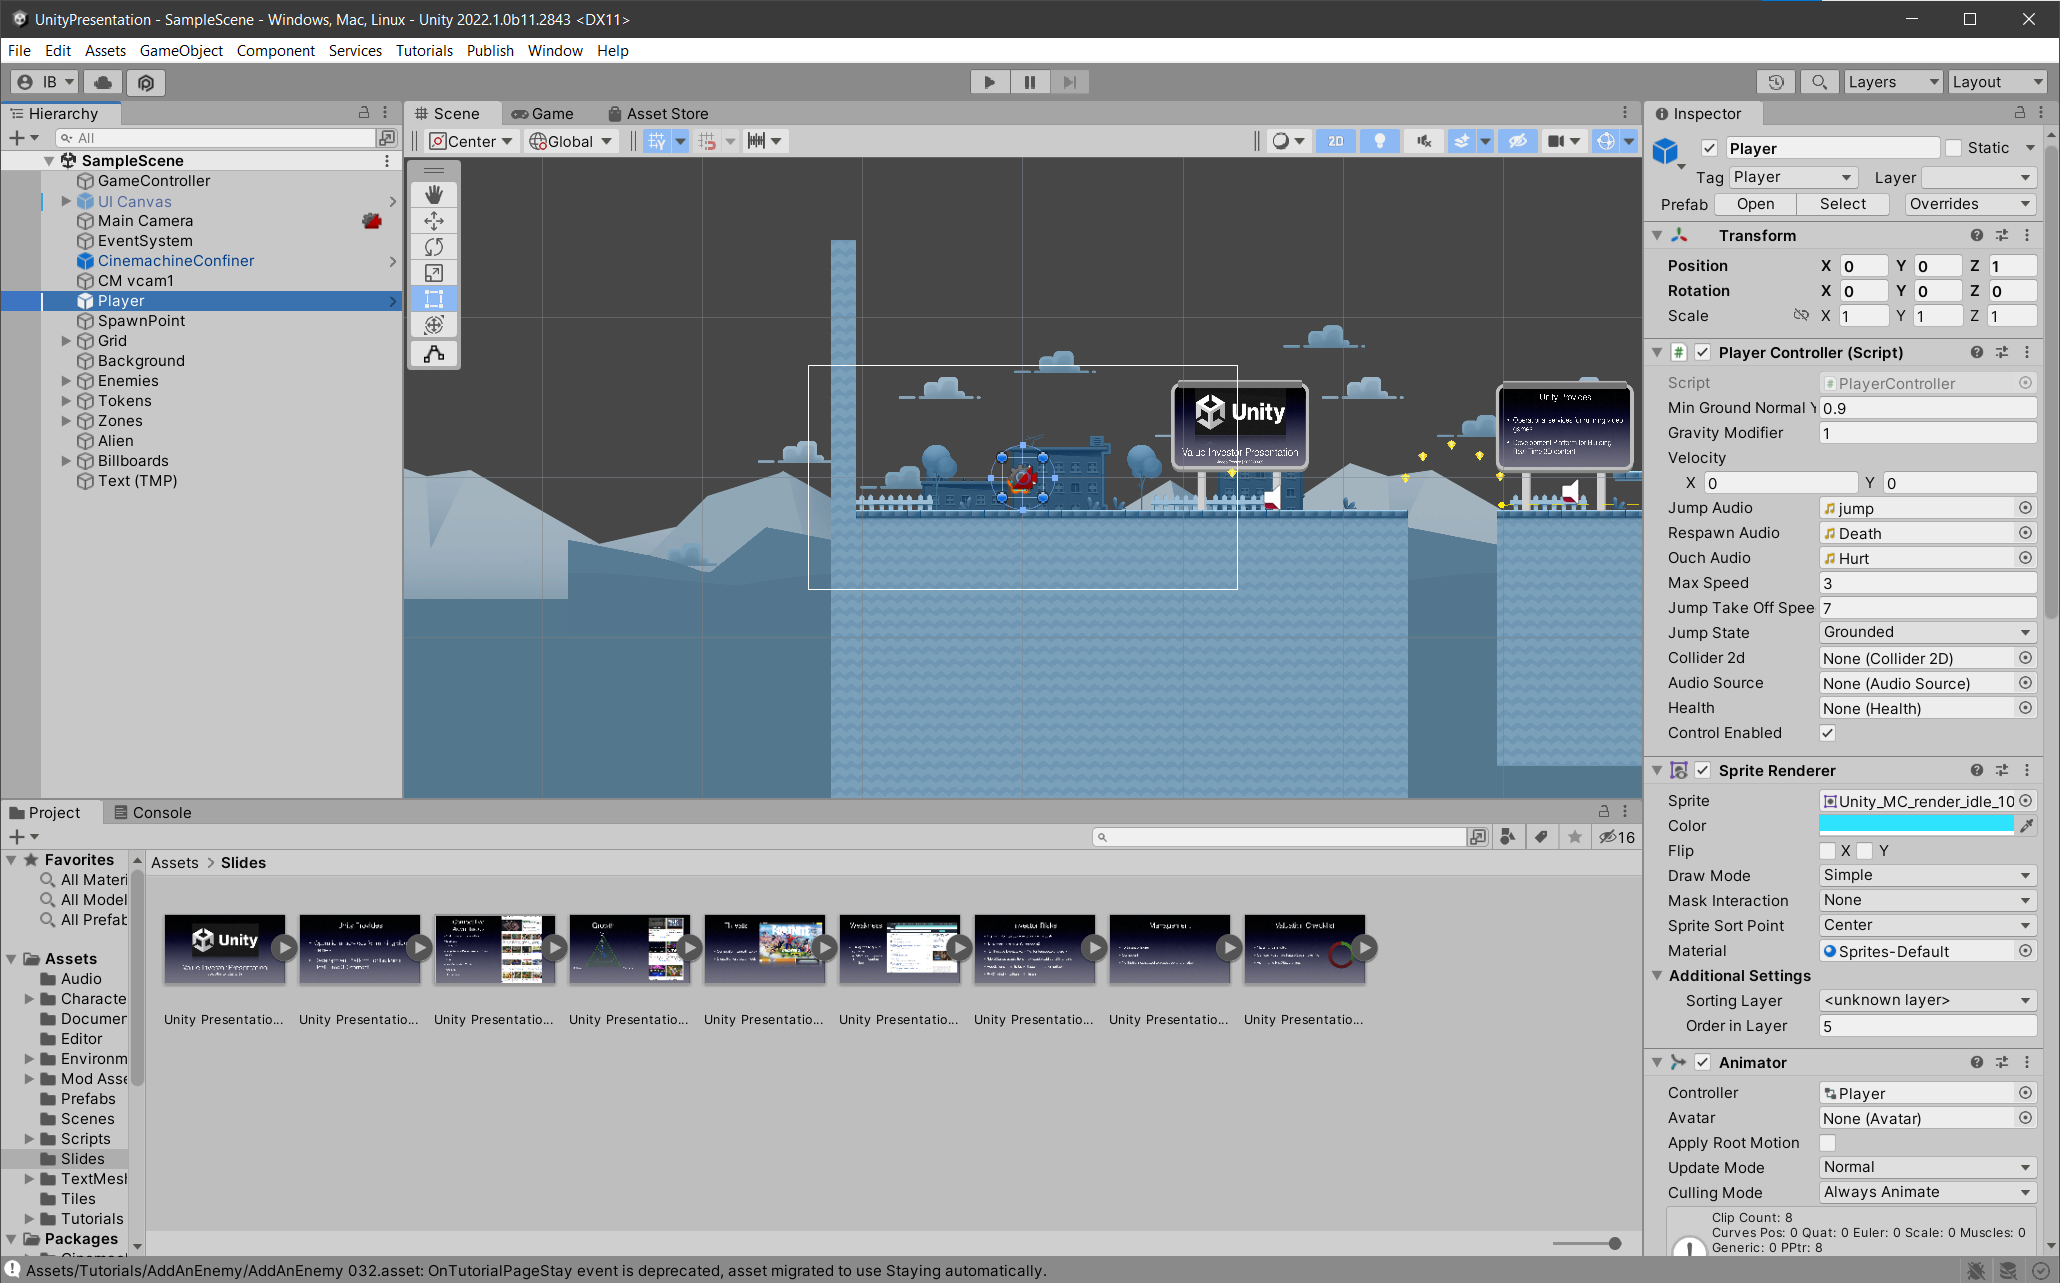Switch to the Console tab
2060x1283 pixels.
tap(152, 812)
